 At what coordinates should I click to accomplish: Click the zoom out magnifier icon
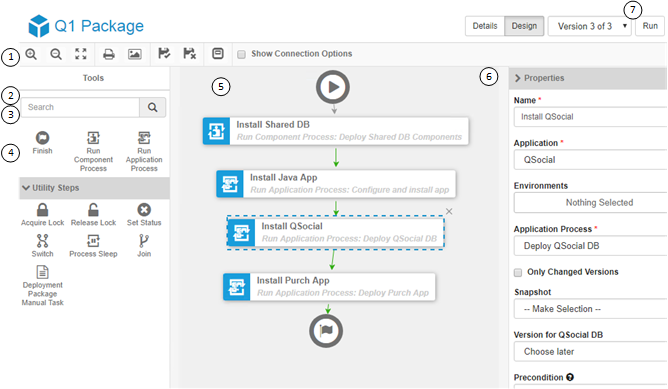(x=56, y=54)
